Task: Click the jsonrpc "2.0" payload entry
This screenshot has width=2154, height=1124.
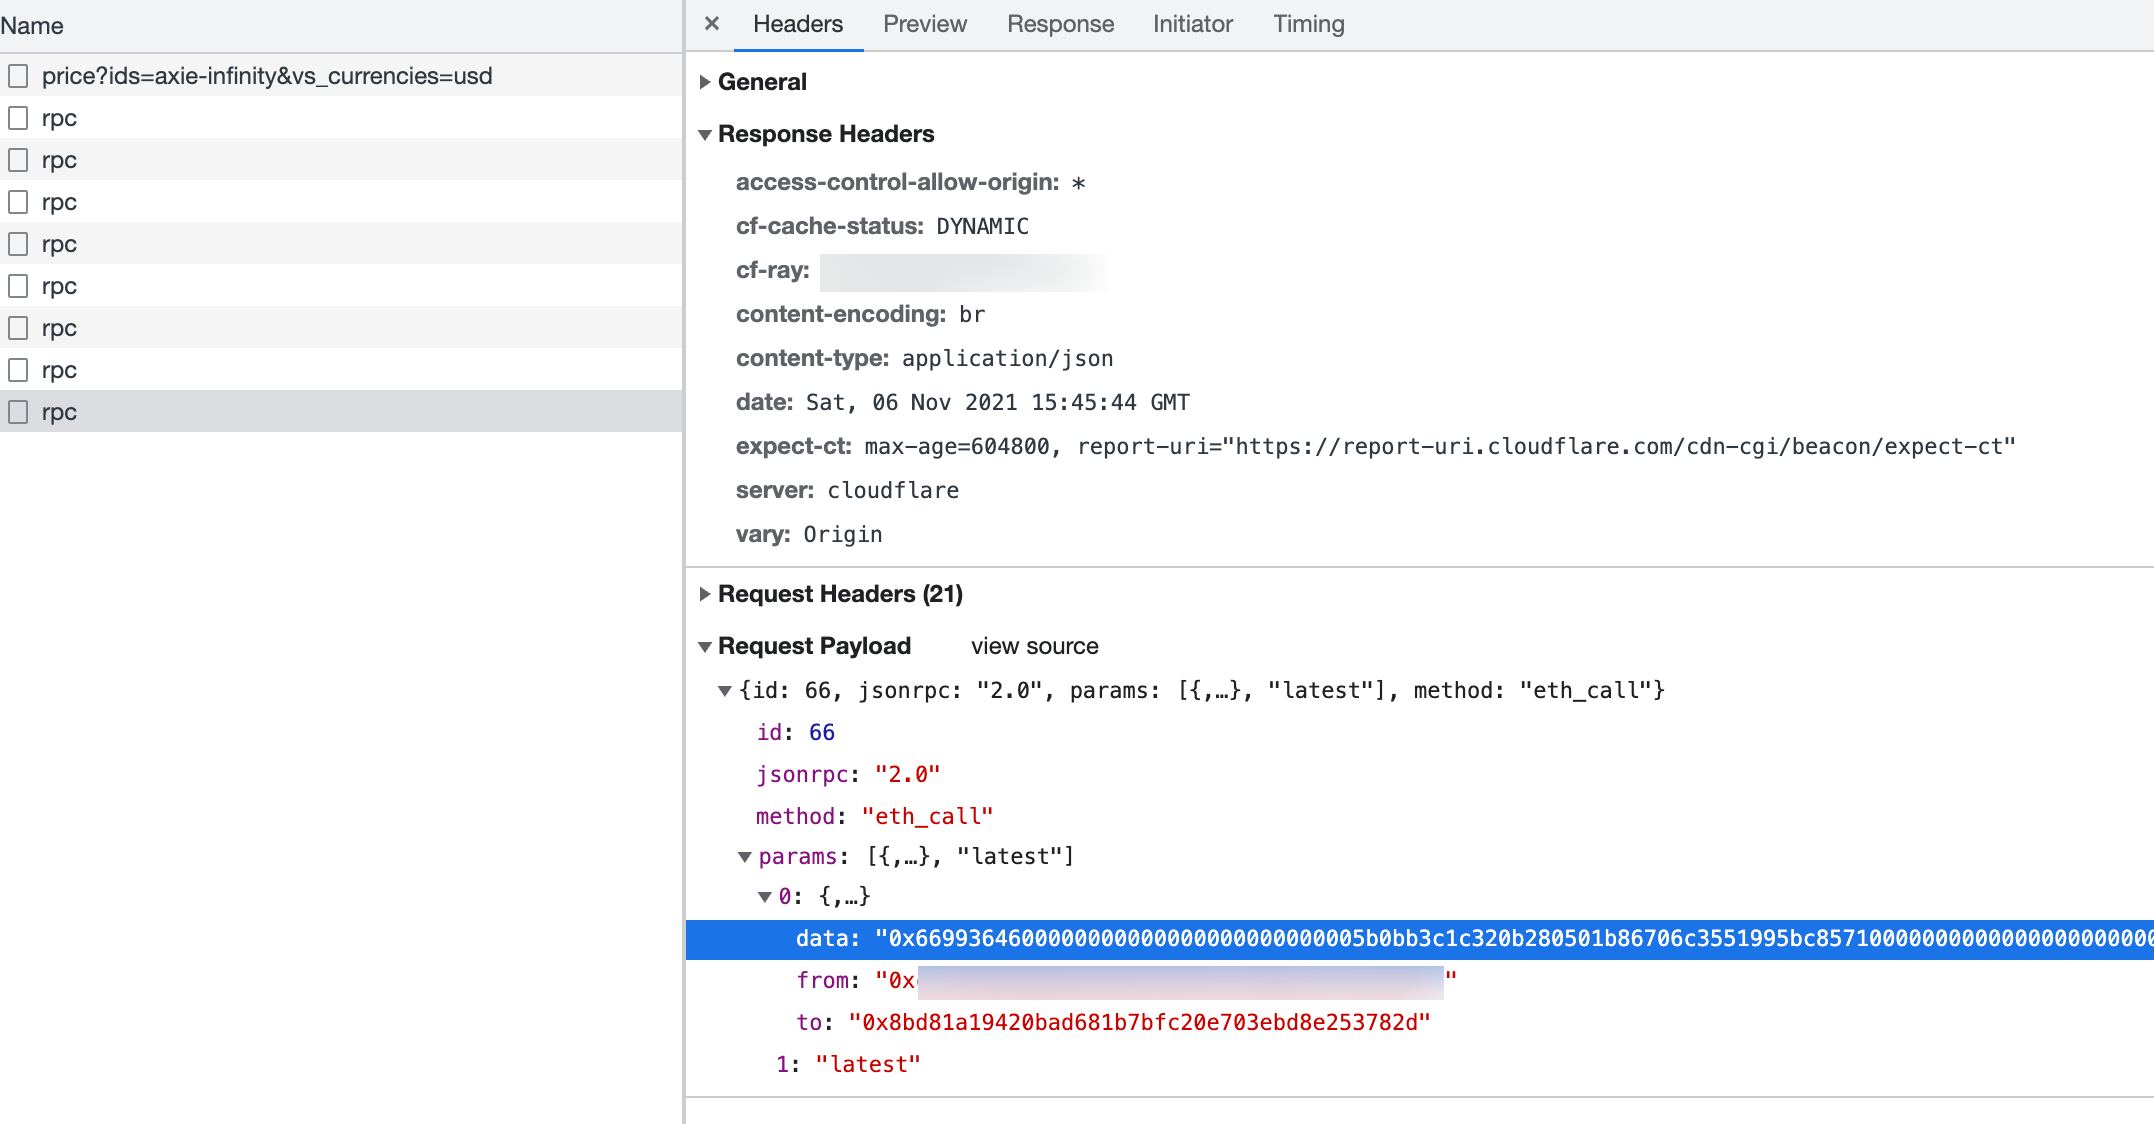Action: pos(848,775)
